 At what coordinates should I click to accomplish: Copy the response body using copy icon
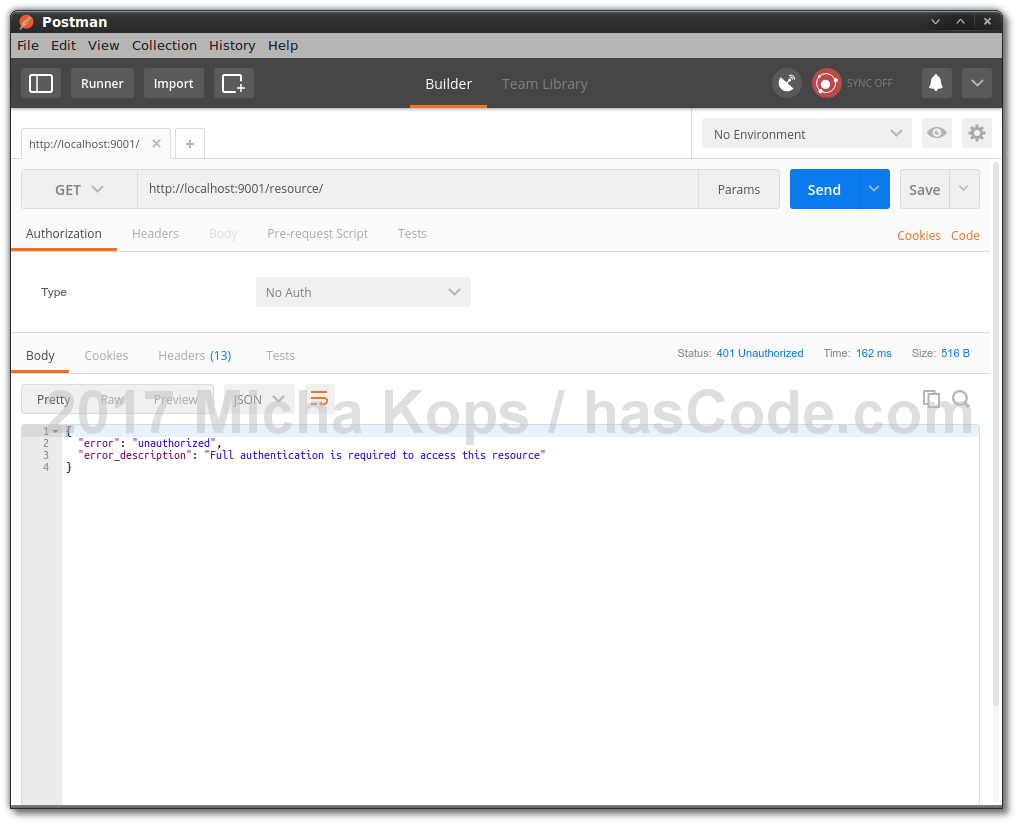point(931,398)
